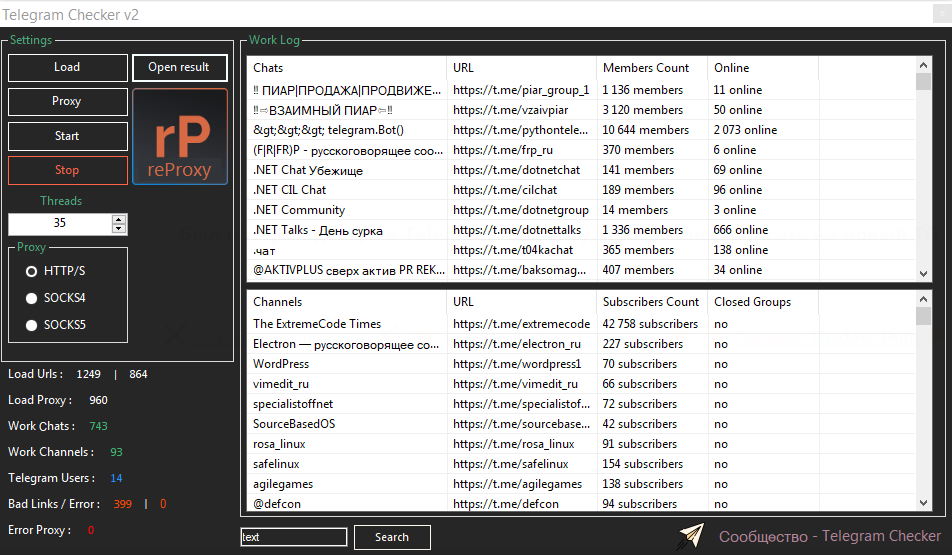Click the search text input field
The image size is (952, 555).
[294, 537]
